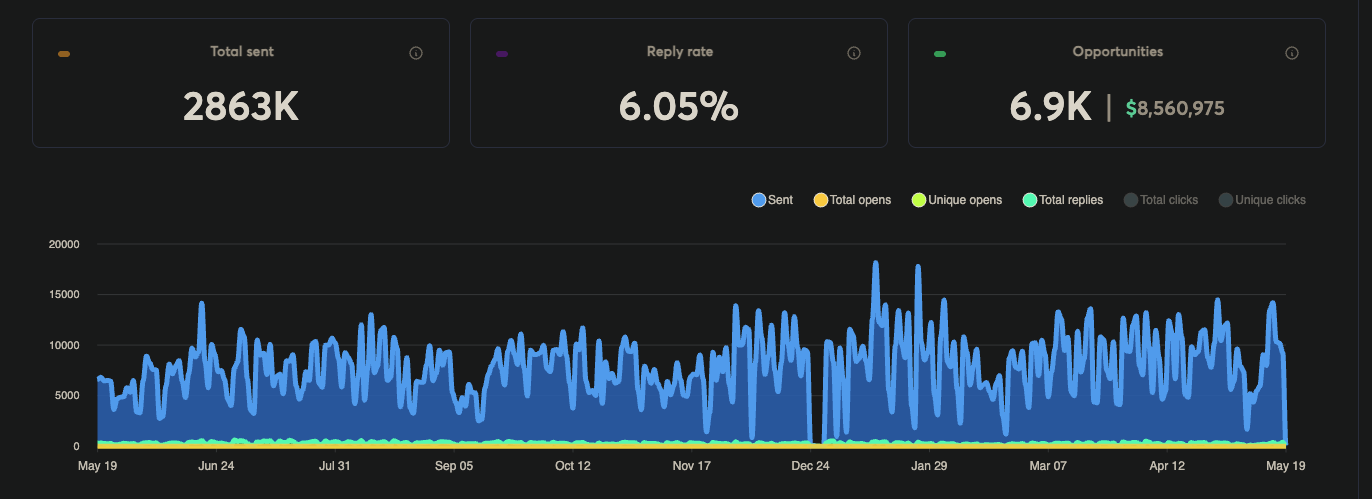The image size is (1372, 499).
Task: Click the Oct 12 x-axis date label
Action: tap(573, 466)
